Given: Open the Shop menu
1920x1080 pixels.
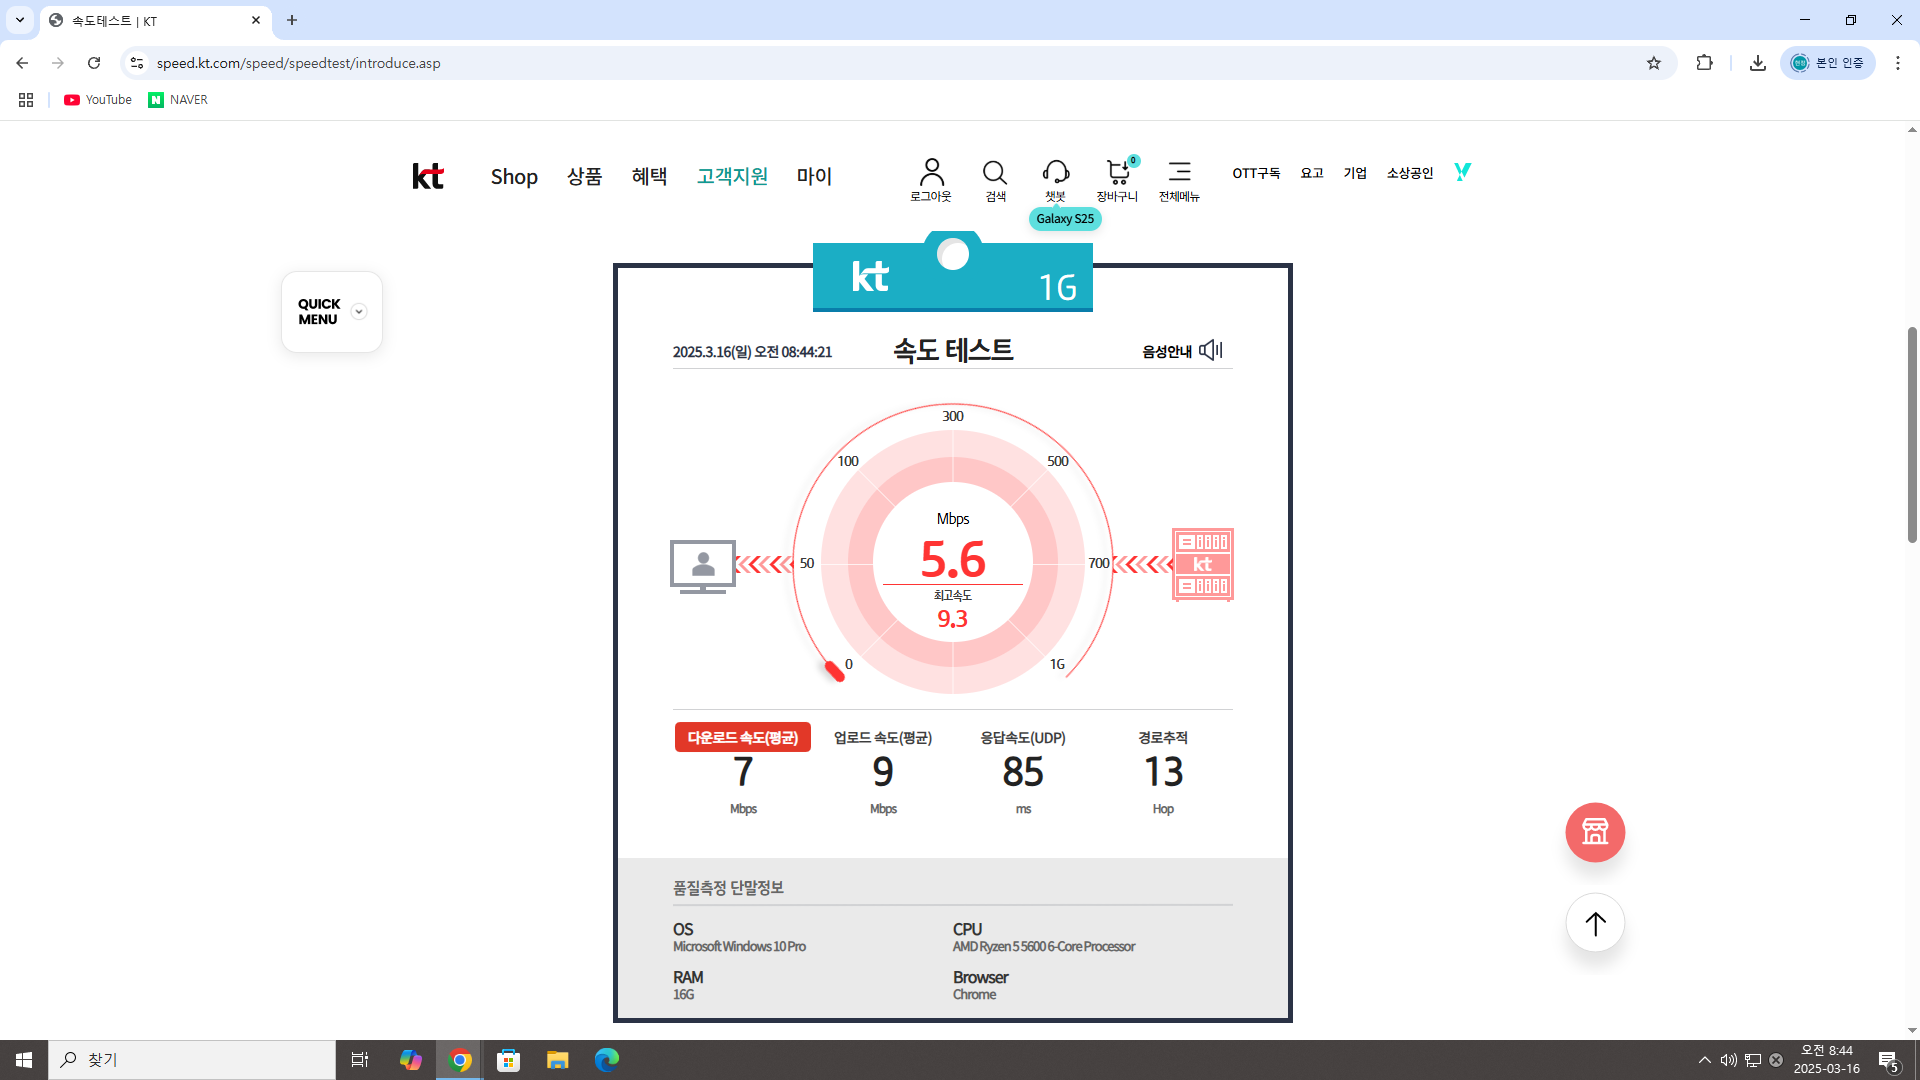Looking at the screenshot, I should click(x=514, y=176).
